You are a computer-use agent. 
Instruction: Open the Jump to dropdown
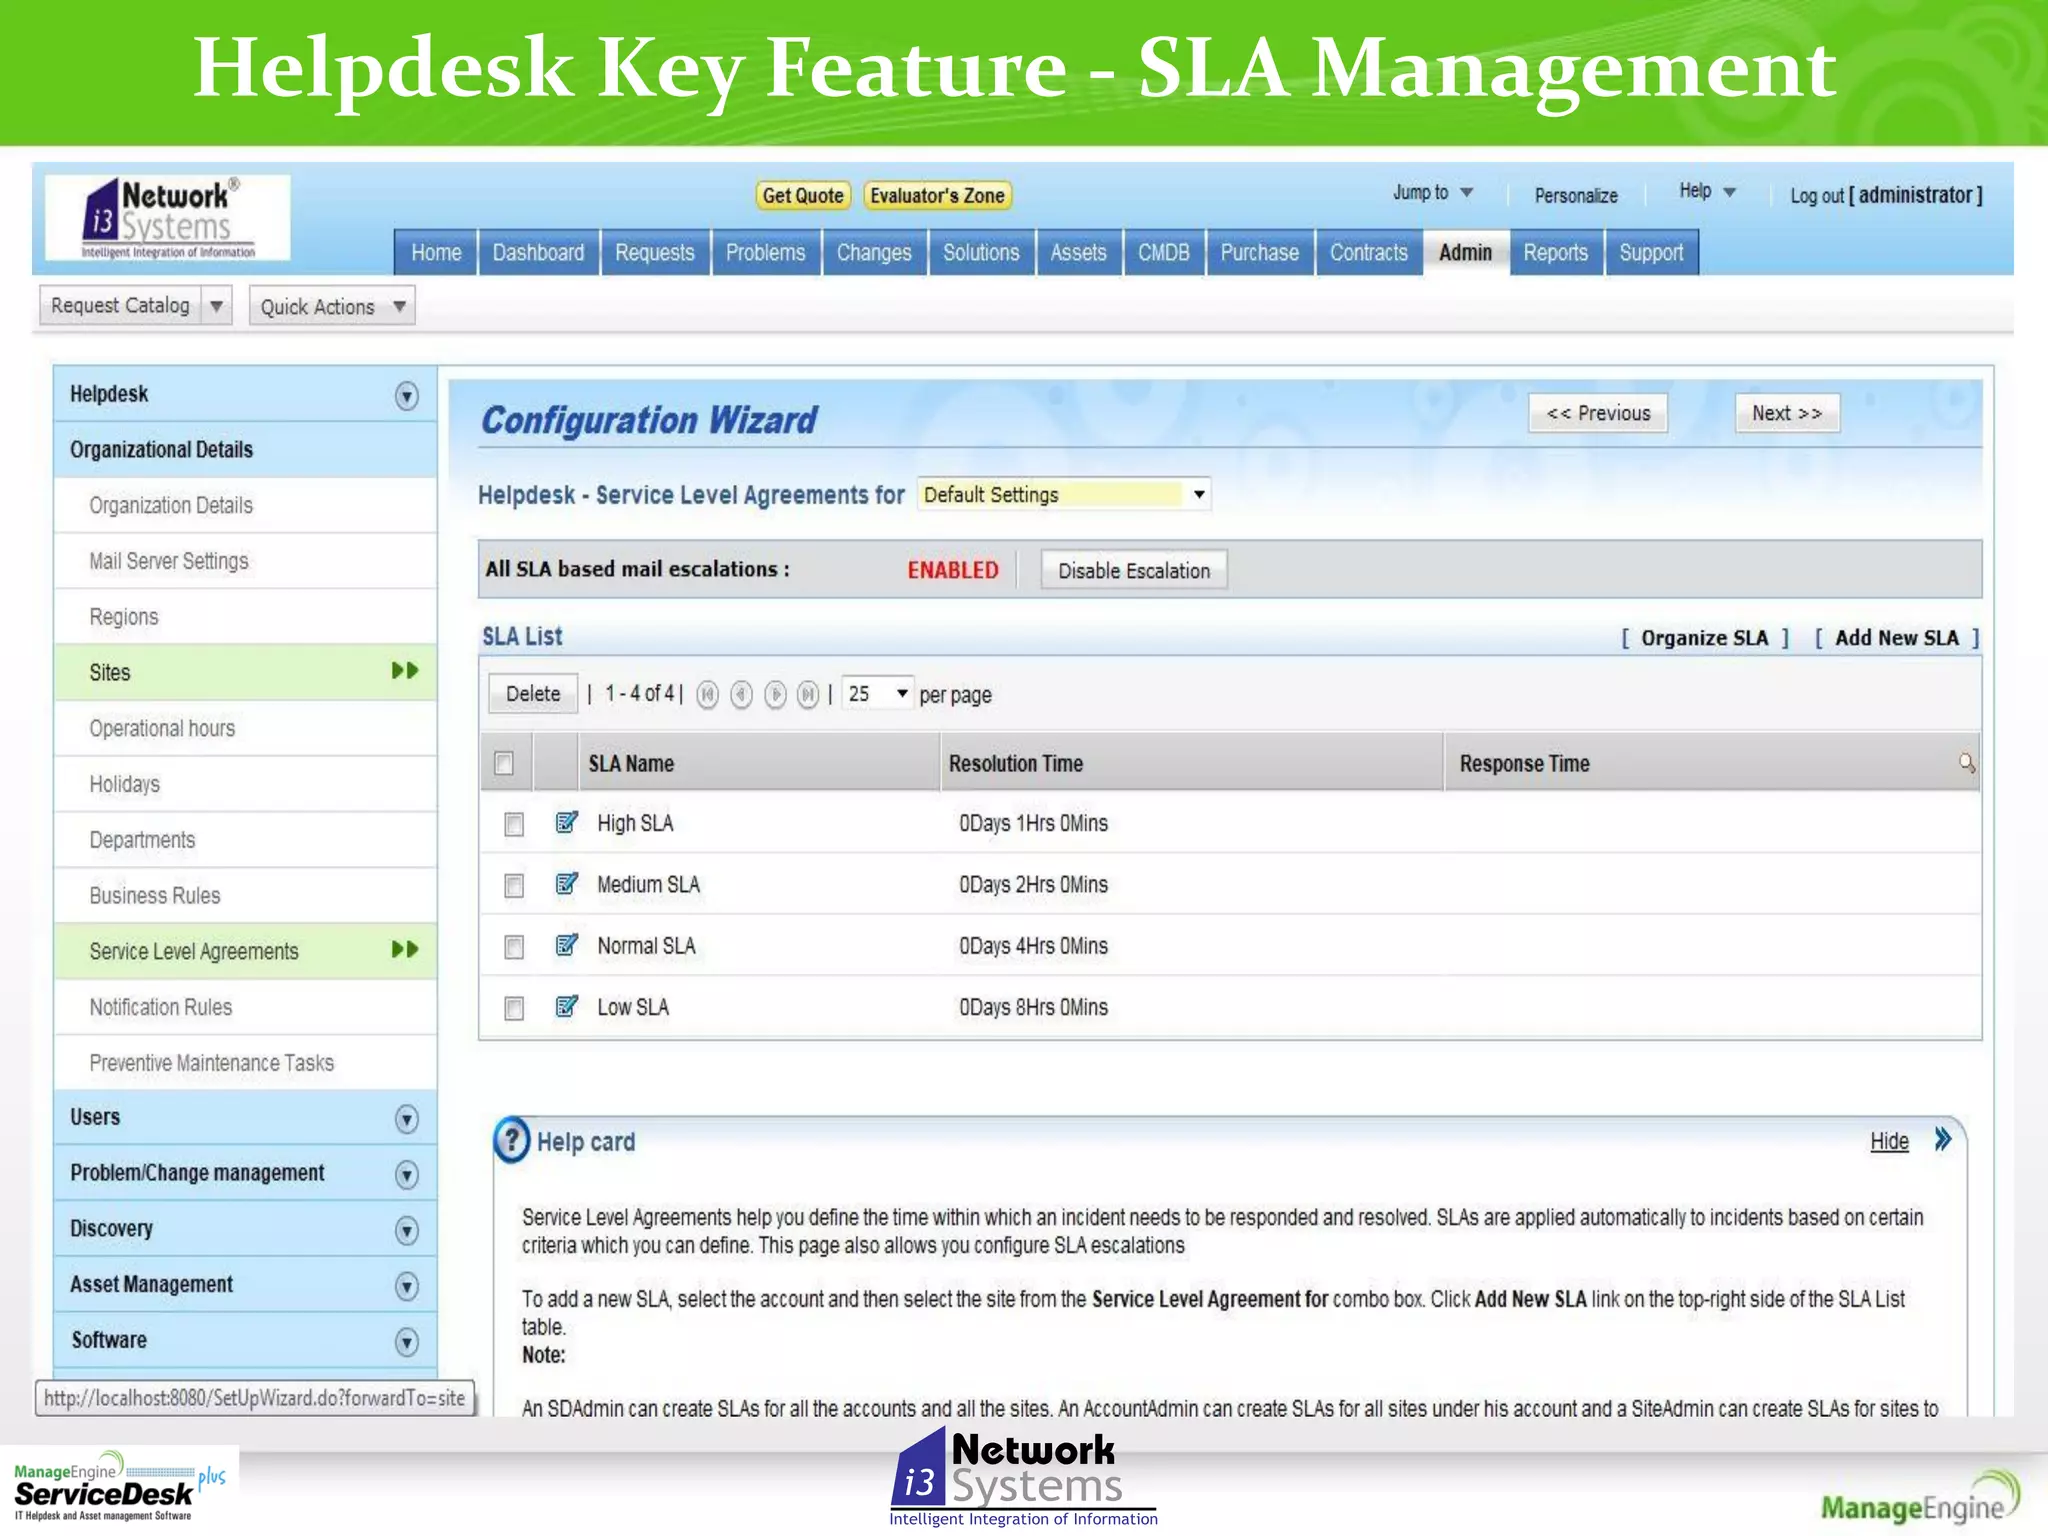click(1433, 192)
